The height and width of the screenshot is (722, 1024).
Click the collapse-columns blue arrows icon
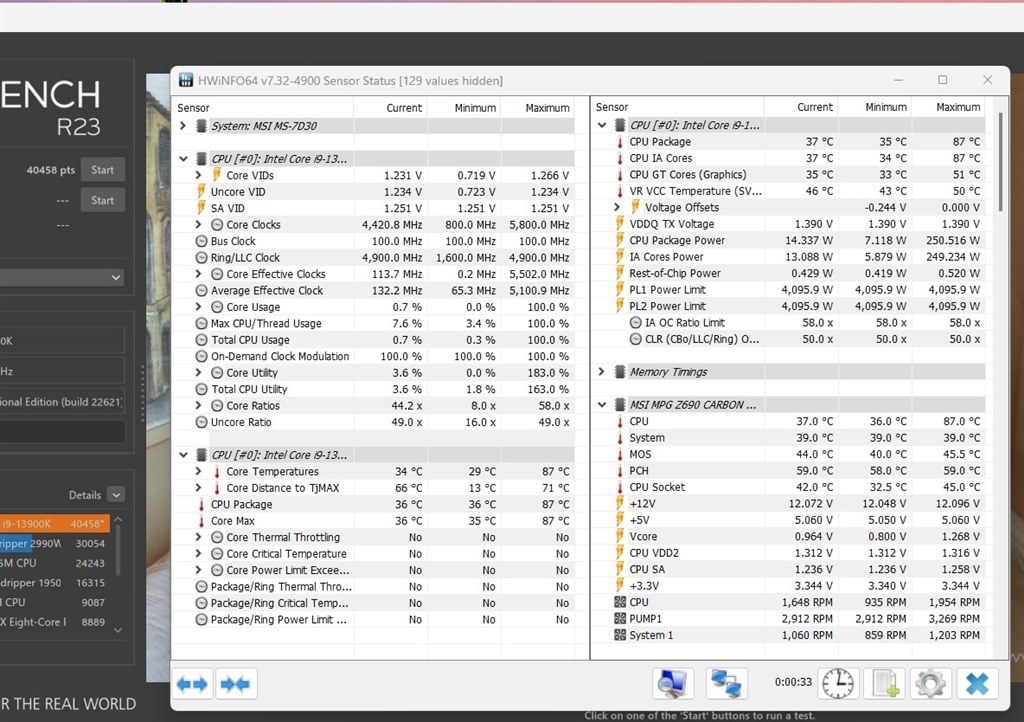point(236,683)
